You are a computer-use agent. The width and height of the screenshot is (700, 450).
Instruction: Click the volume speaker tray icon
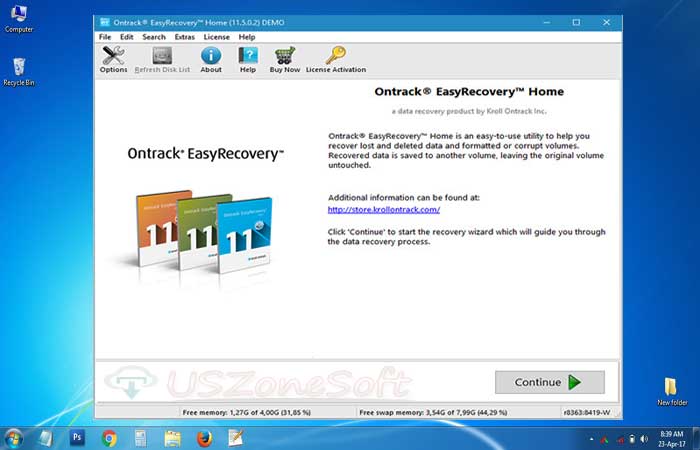tap(643, 439)
